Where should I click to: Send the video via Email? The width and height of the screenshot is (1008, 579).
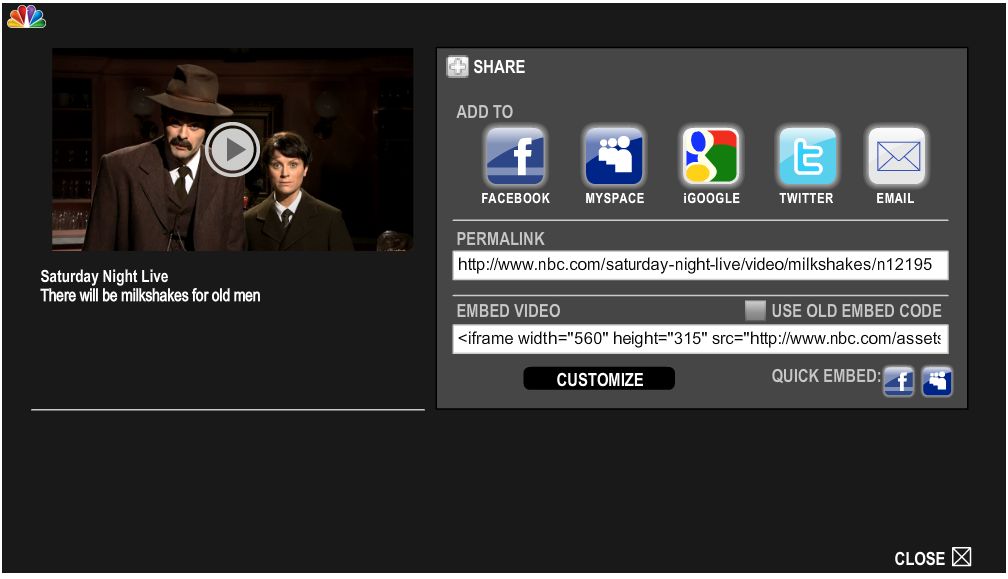(x=896, y=155)
